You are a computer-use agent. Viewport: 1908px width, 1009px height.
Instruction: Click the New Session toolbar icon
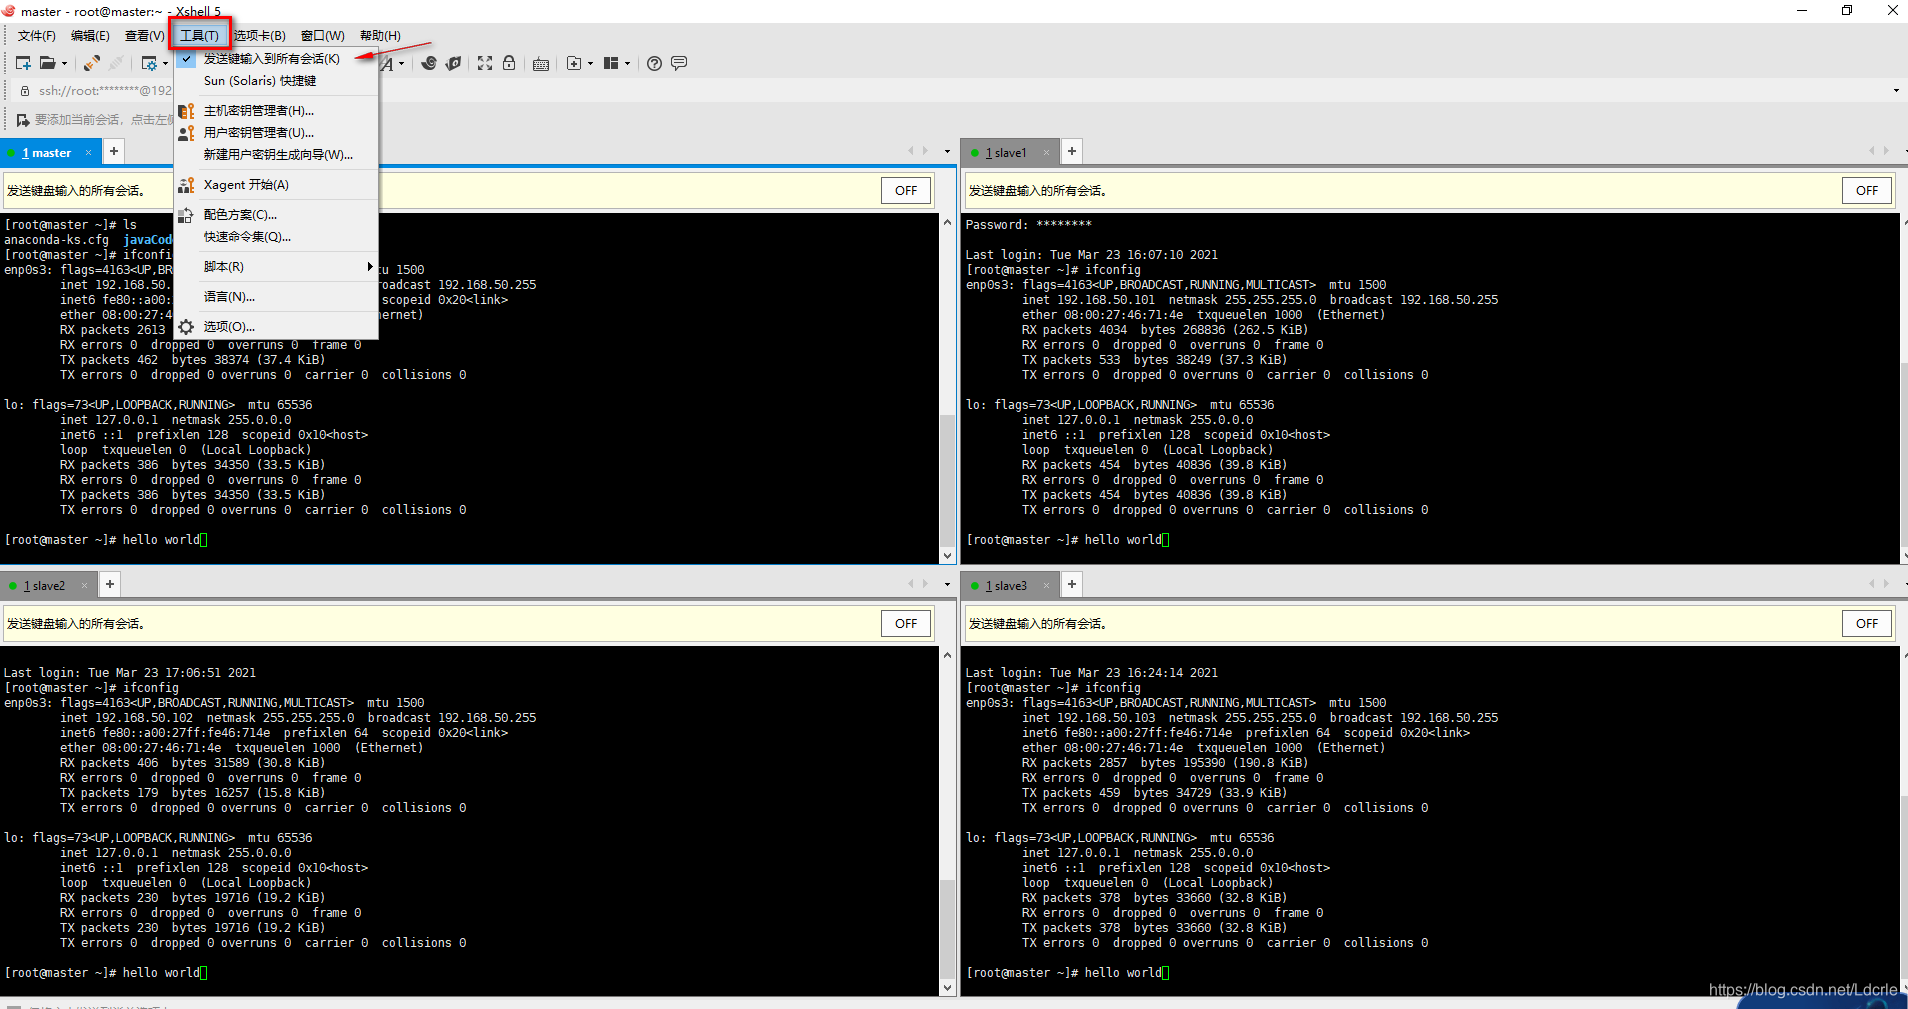coord(23,63)
